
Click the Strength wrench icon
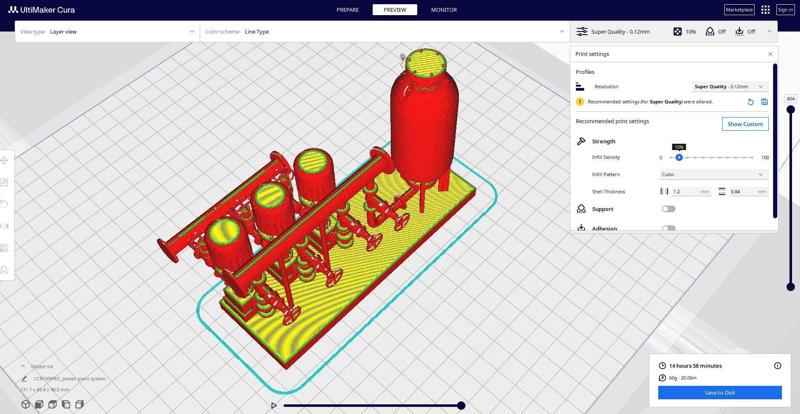pyautogui.click(x=581, y=141)
